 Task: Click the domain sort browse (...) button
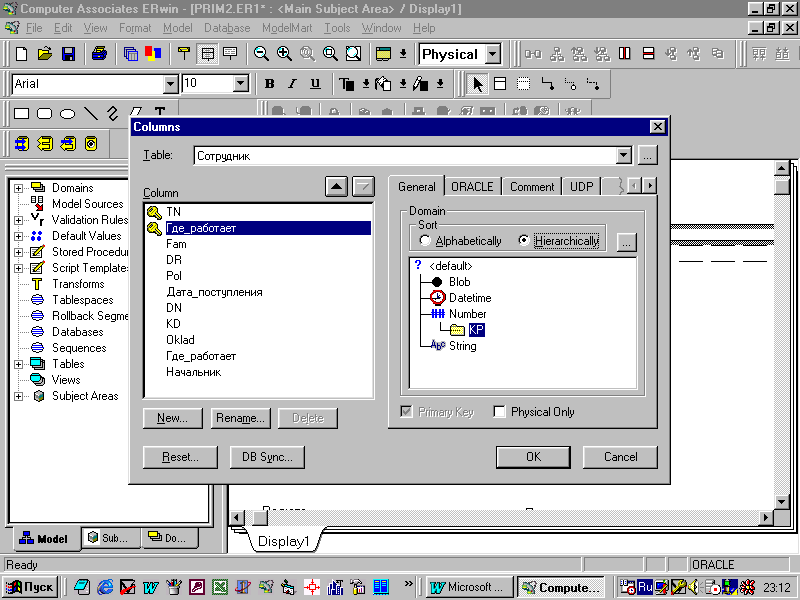point(626,242)
